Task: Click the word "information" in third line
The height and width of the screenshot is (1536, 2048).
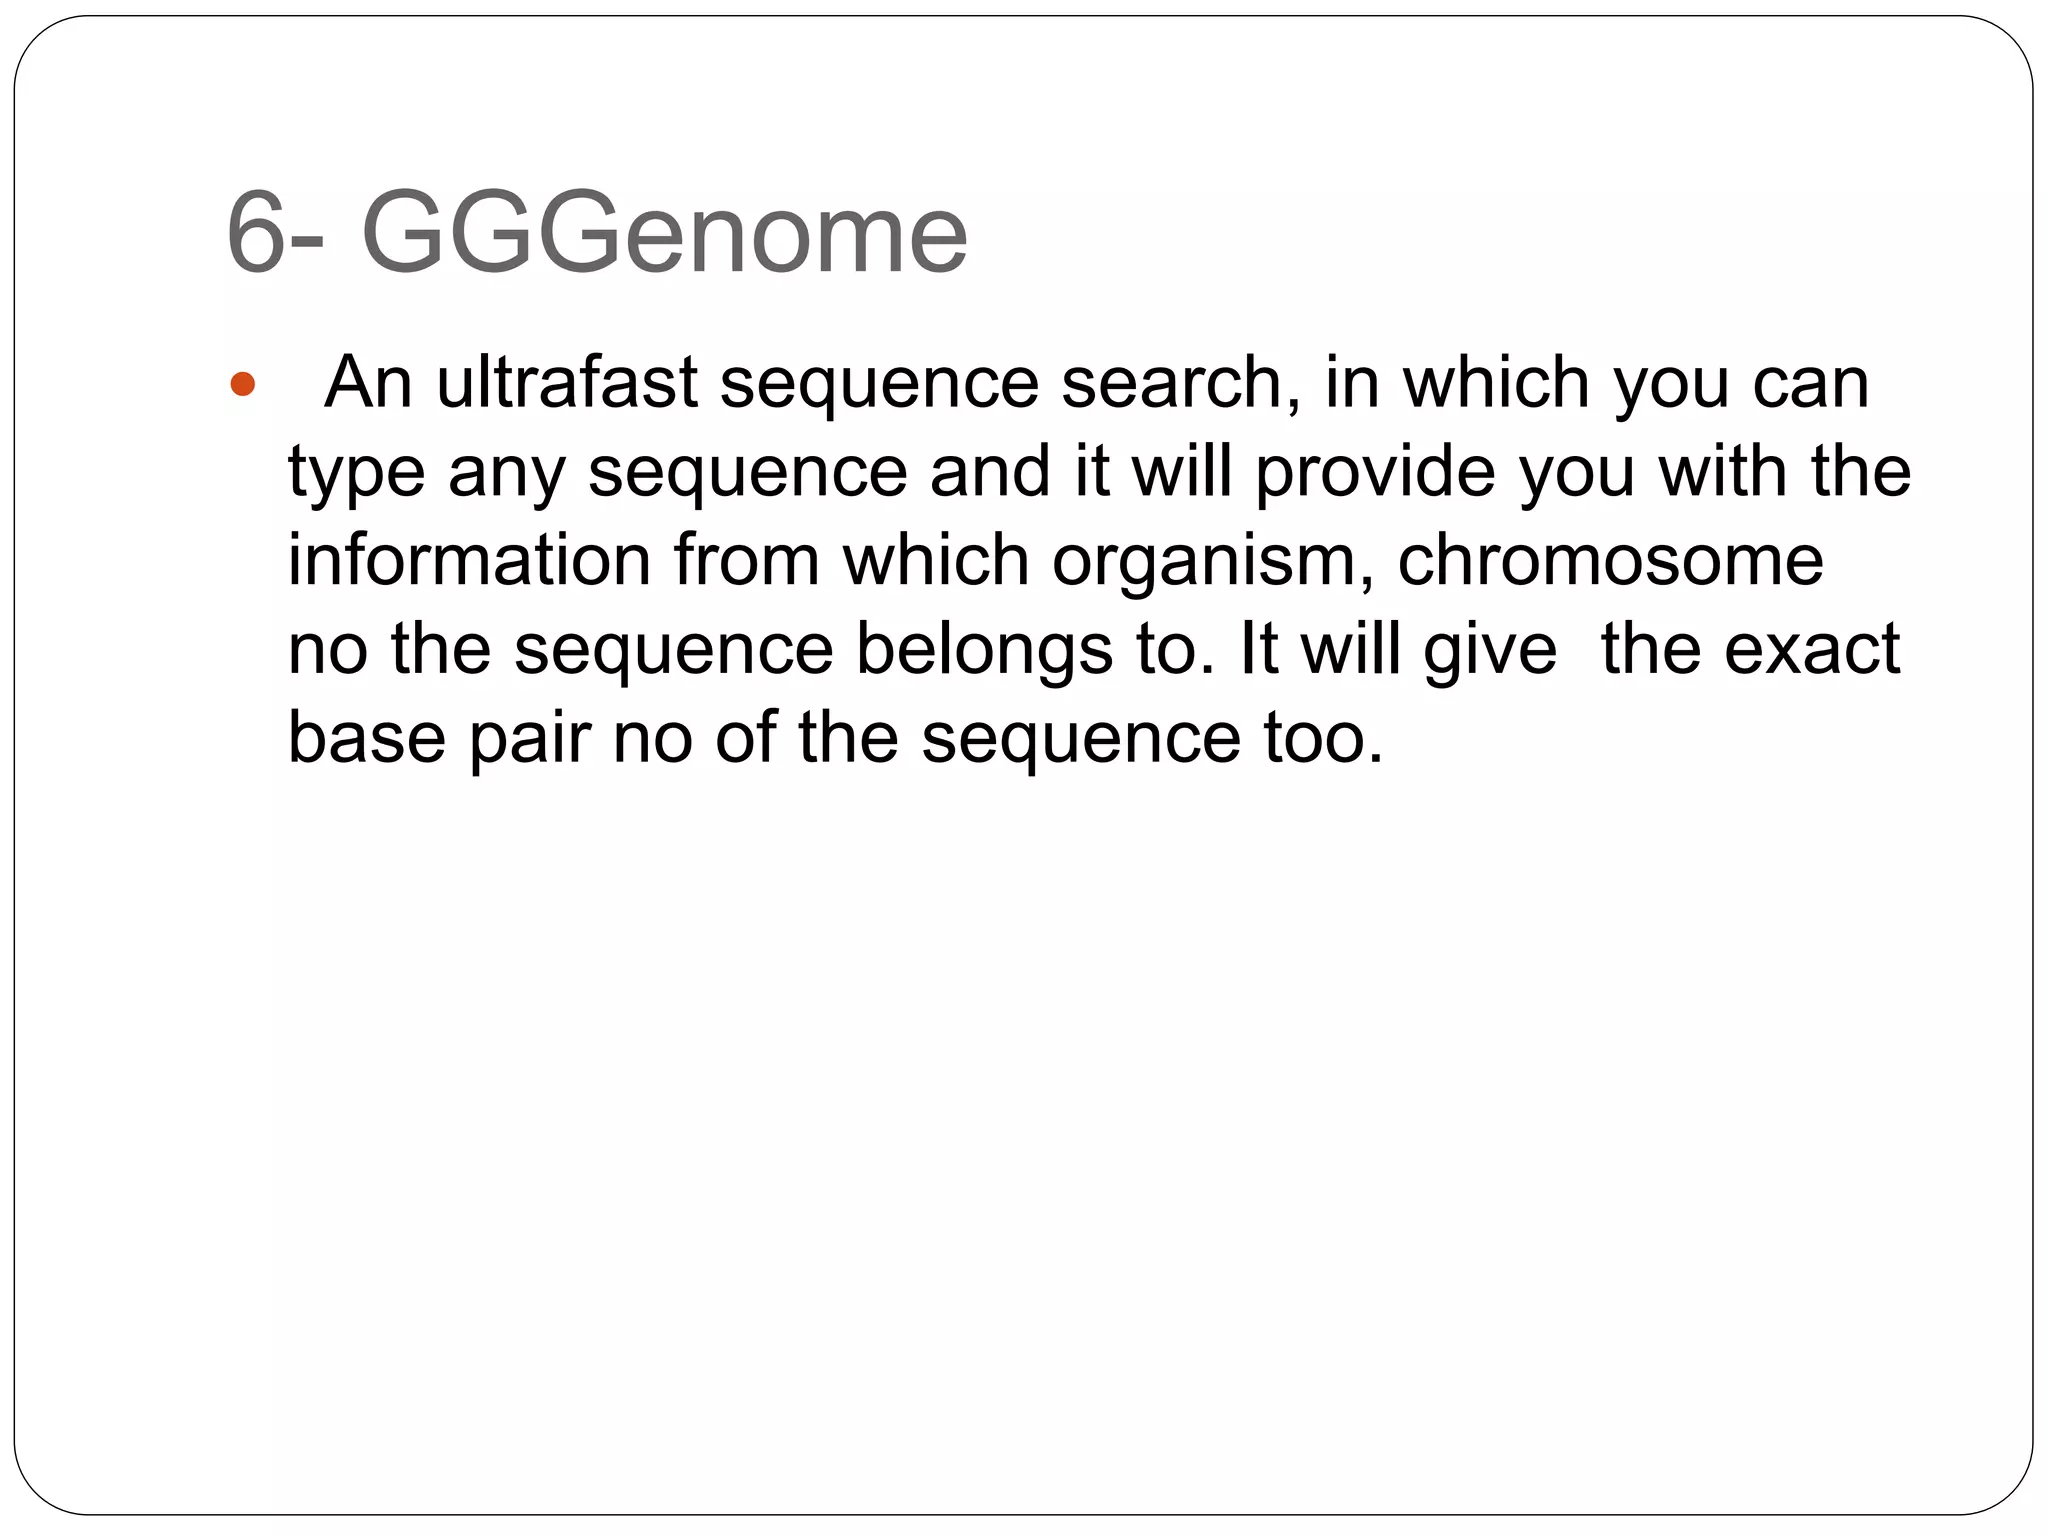Action: [470, 559]
